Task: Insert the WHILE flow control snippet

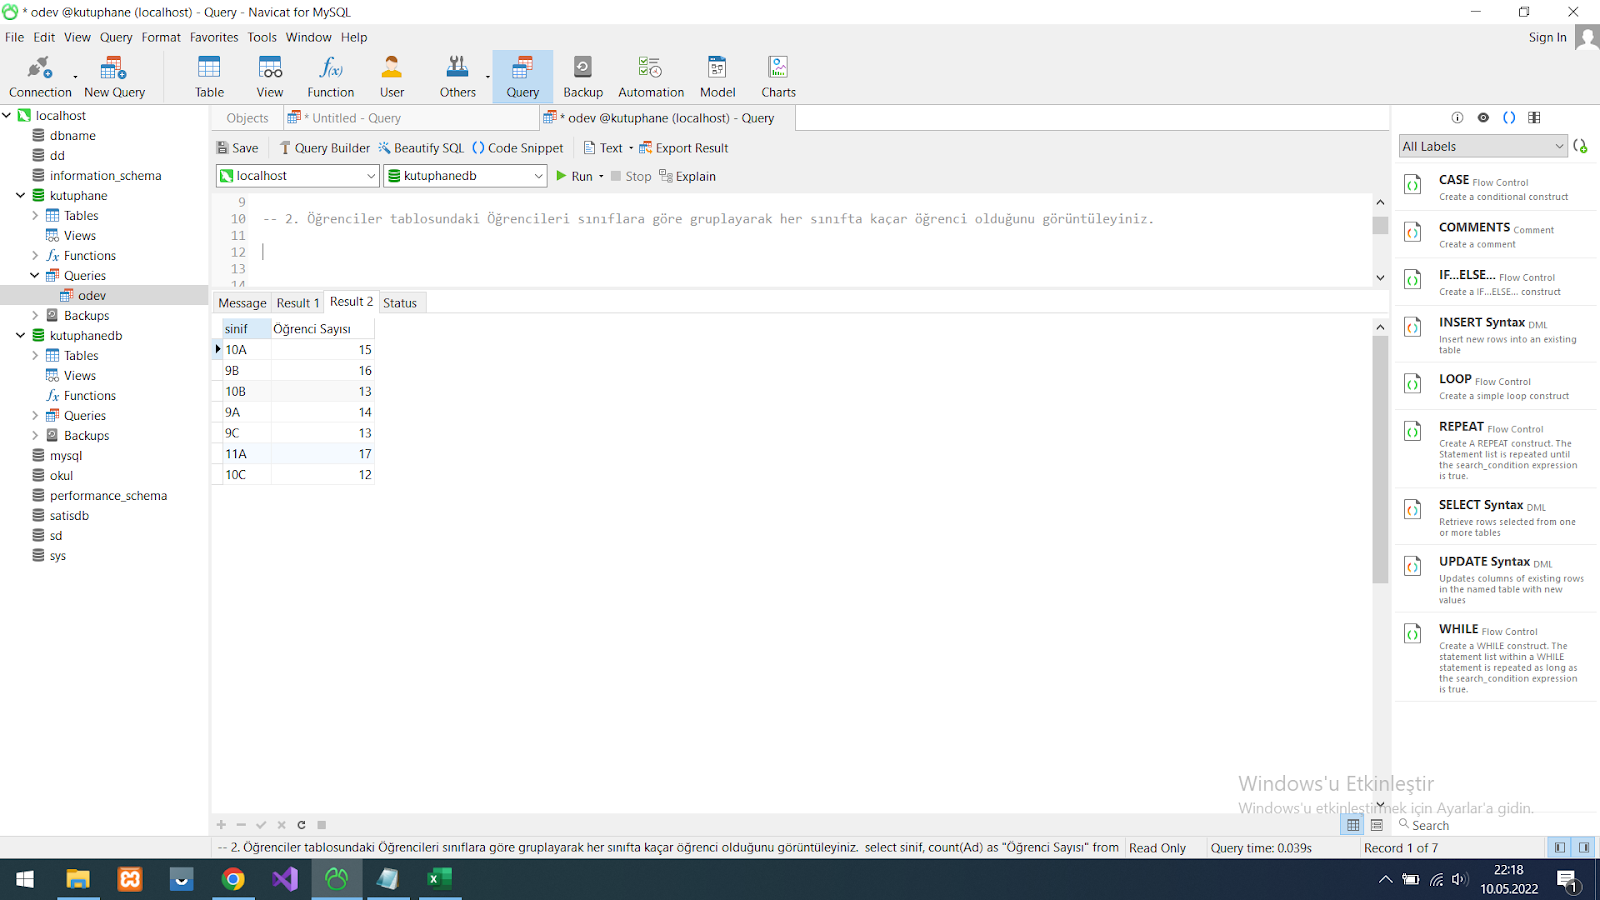Action: tap(1496, 657)
